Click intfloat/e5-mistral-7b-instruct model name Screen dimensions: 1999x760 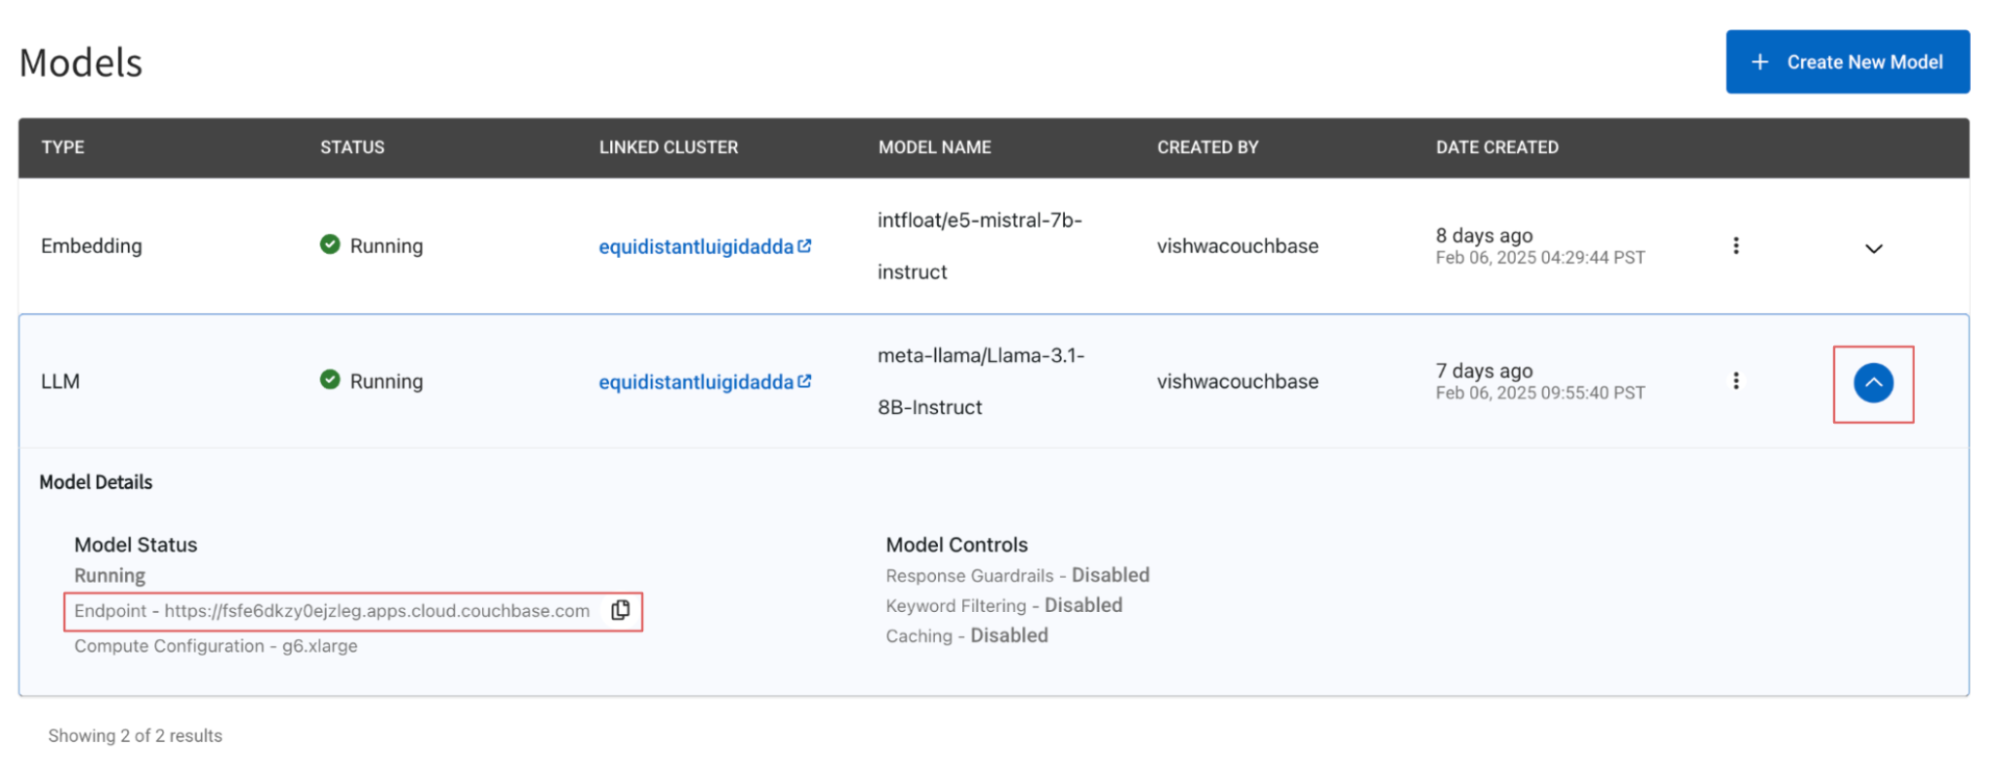coord(980,246)
